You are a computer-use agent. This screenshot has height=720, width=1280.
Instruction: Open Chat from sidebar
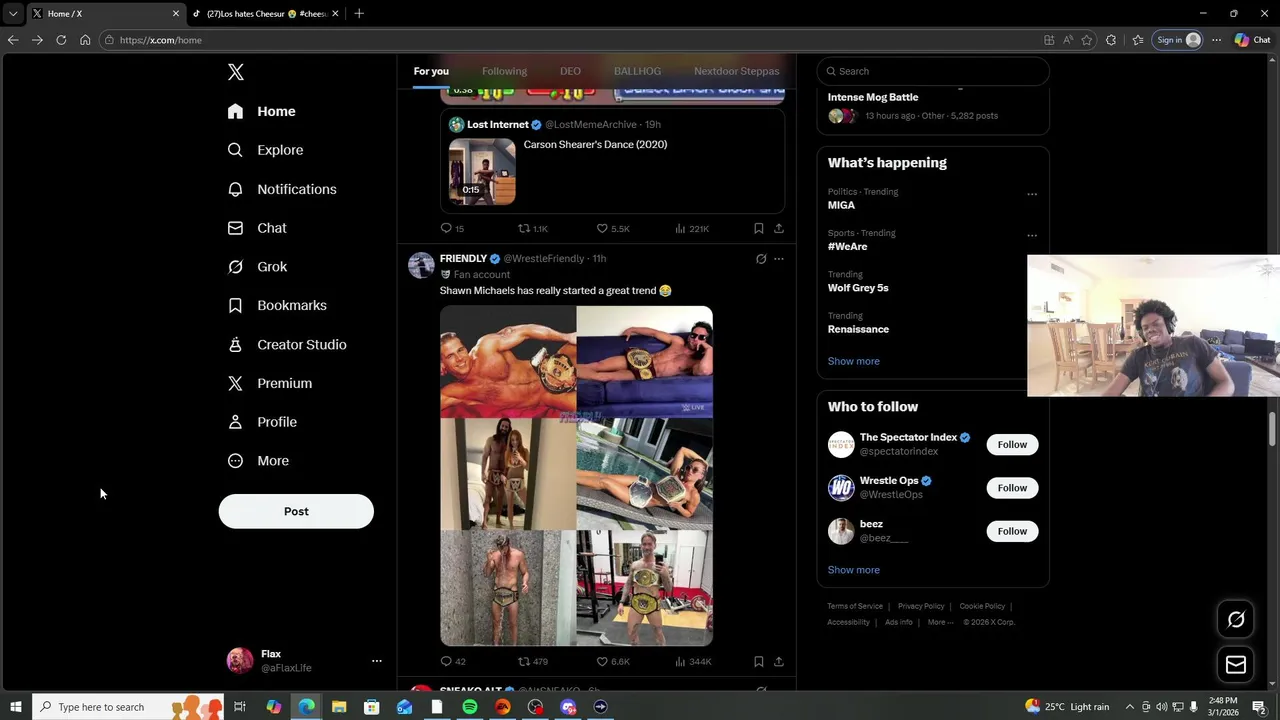(257, 228)
